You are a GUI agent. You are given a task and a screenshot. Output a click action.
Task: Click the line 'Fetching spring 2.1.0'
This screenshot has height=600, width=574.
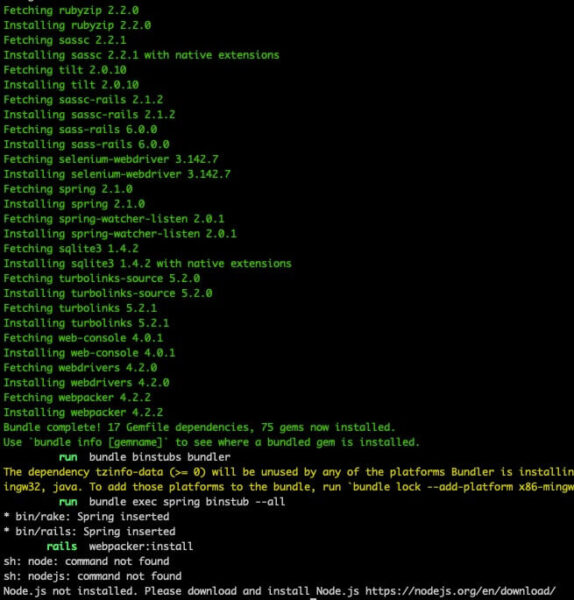68,189
